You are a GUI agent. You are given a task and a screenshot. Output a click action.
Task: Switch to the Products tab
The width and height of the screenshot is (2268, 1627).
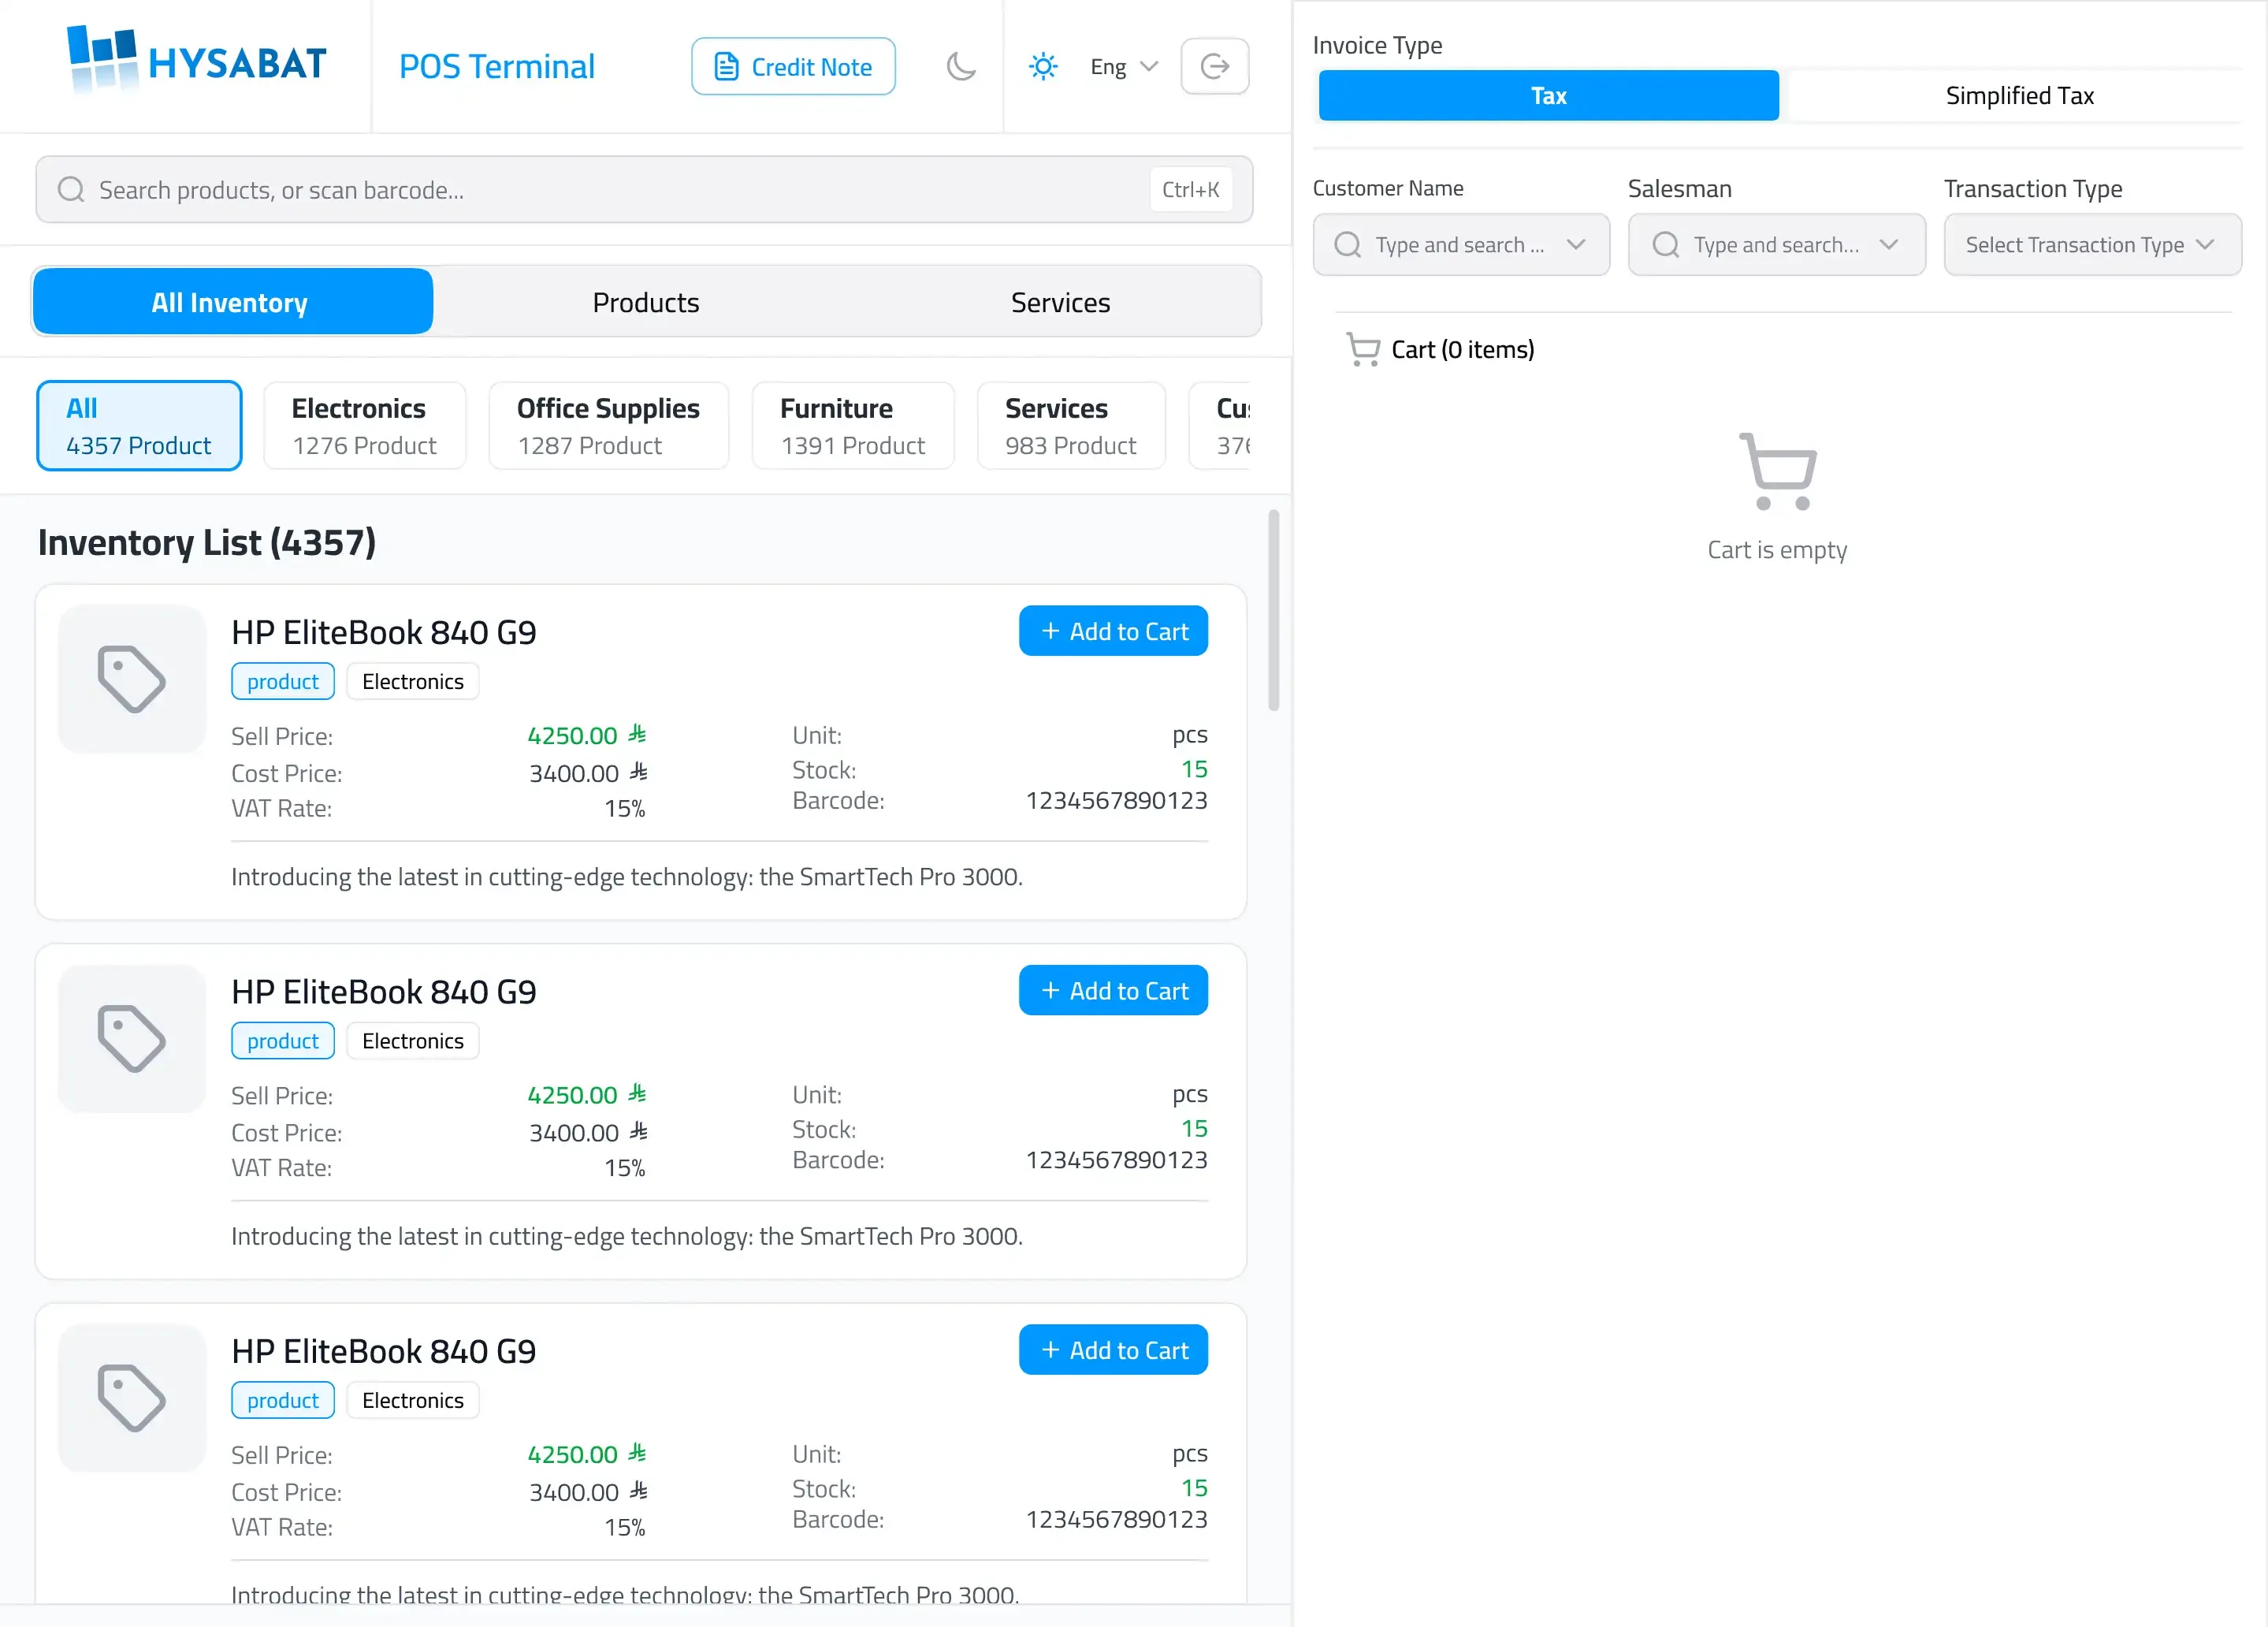(x=646, y=302)
